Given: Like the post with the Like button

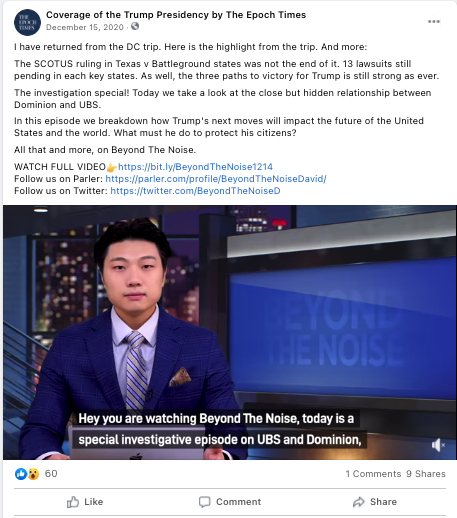Looking at the screenshot, I should pyautogui.click(x=85, y=502).
